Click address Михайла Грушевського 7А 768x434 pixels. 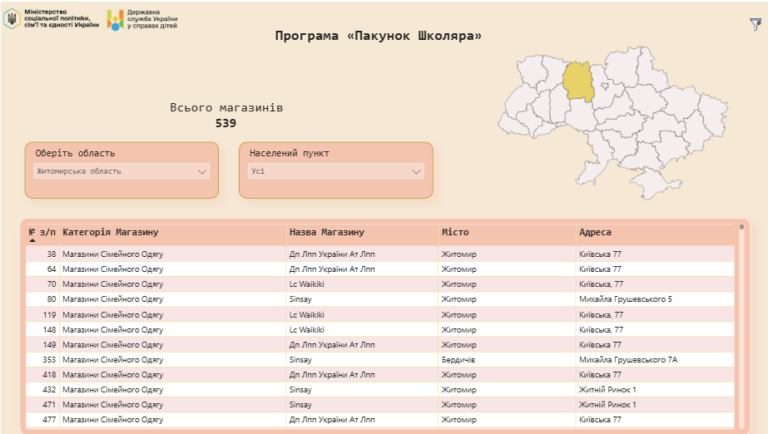click(628, 360)
